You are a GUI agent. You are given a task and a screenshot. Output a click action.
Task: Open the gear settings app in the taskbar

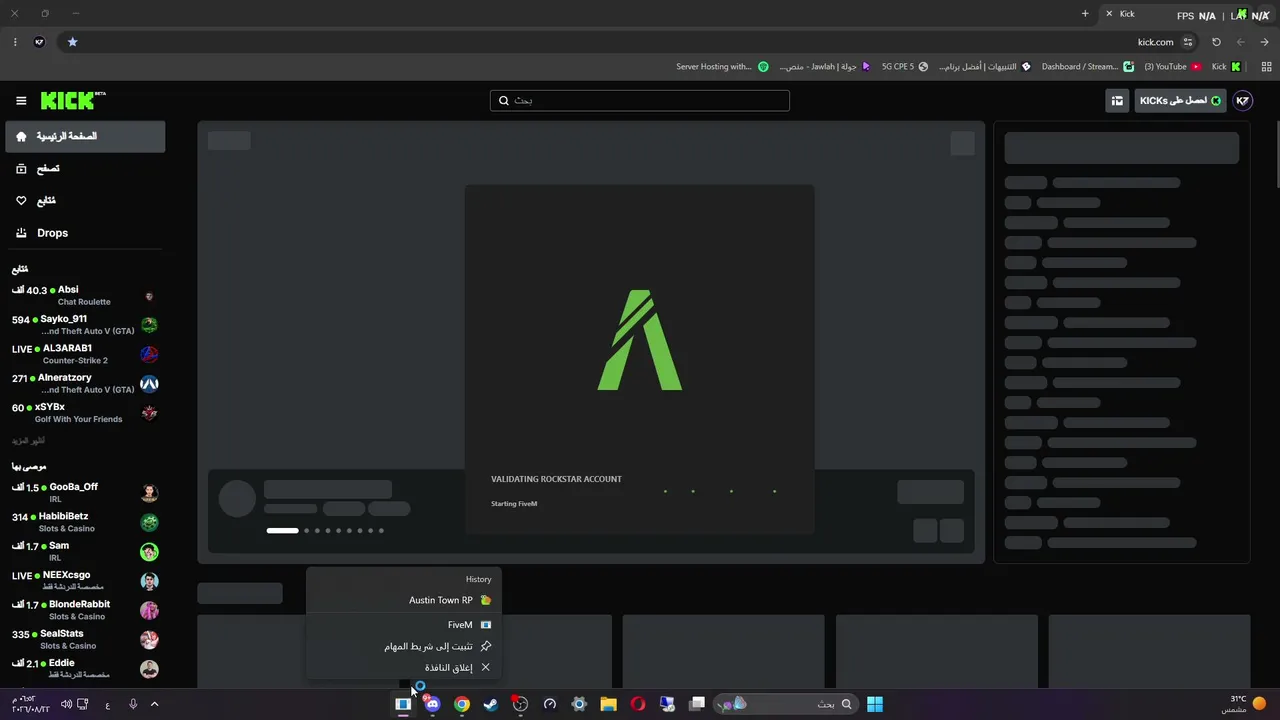click(x=579, y=704)
